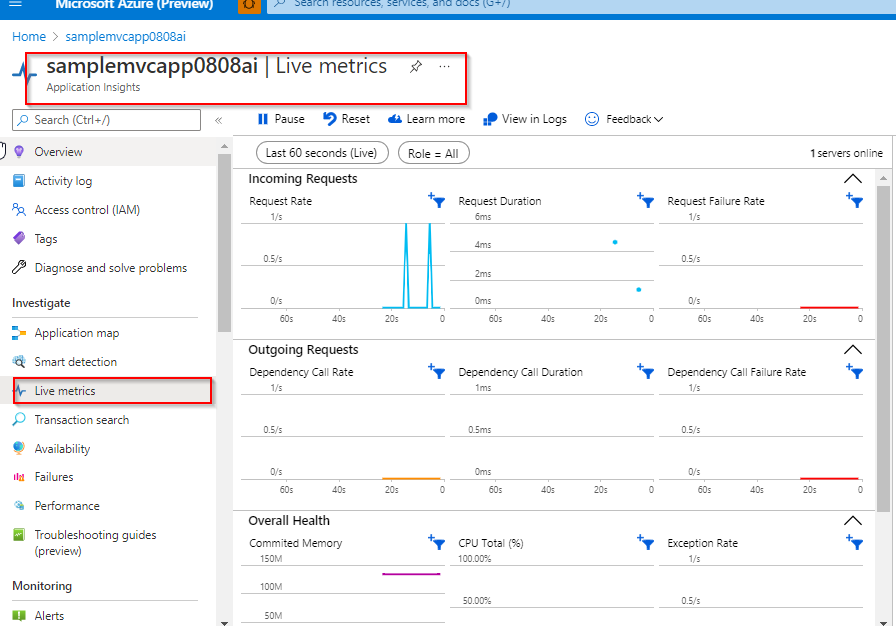Open Access control (IAM)
Image resolution: width=896 pixels, height=626 pixels.
tap(109, 210)
